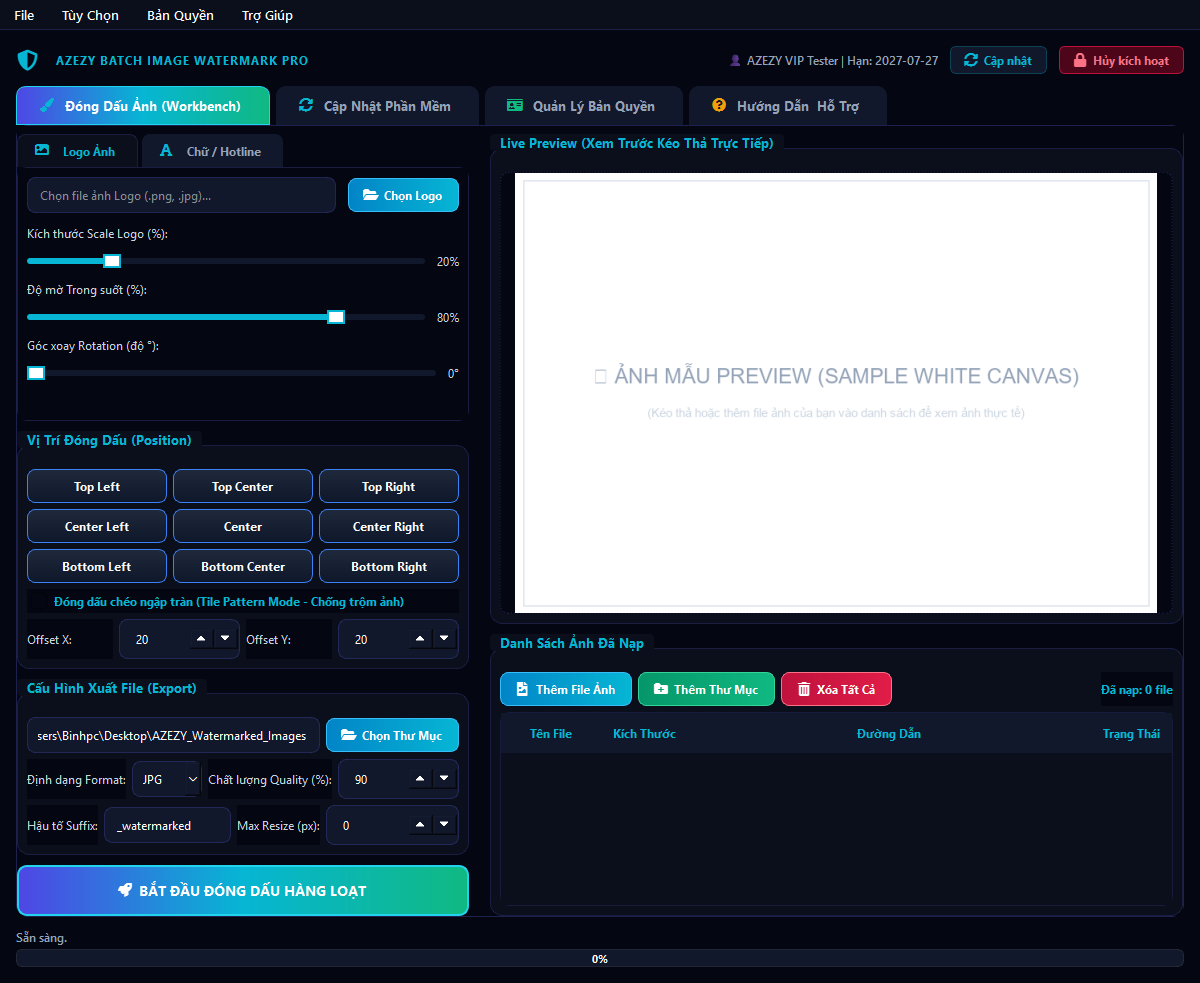
Task: Choose the Top Left watermark position
Action: coord(97,486)
